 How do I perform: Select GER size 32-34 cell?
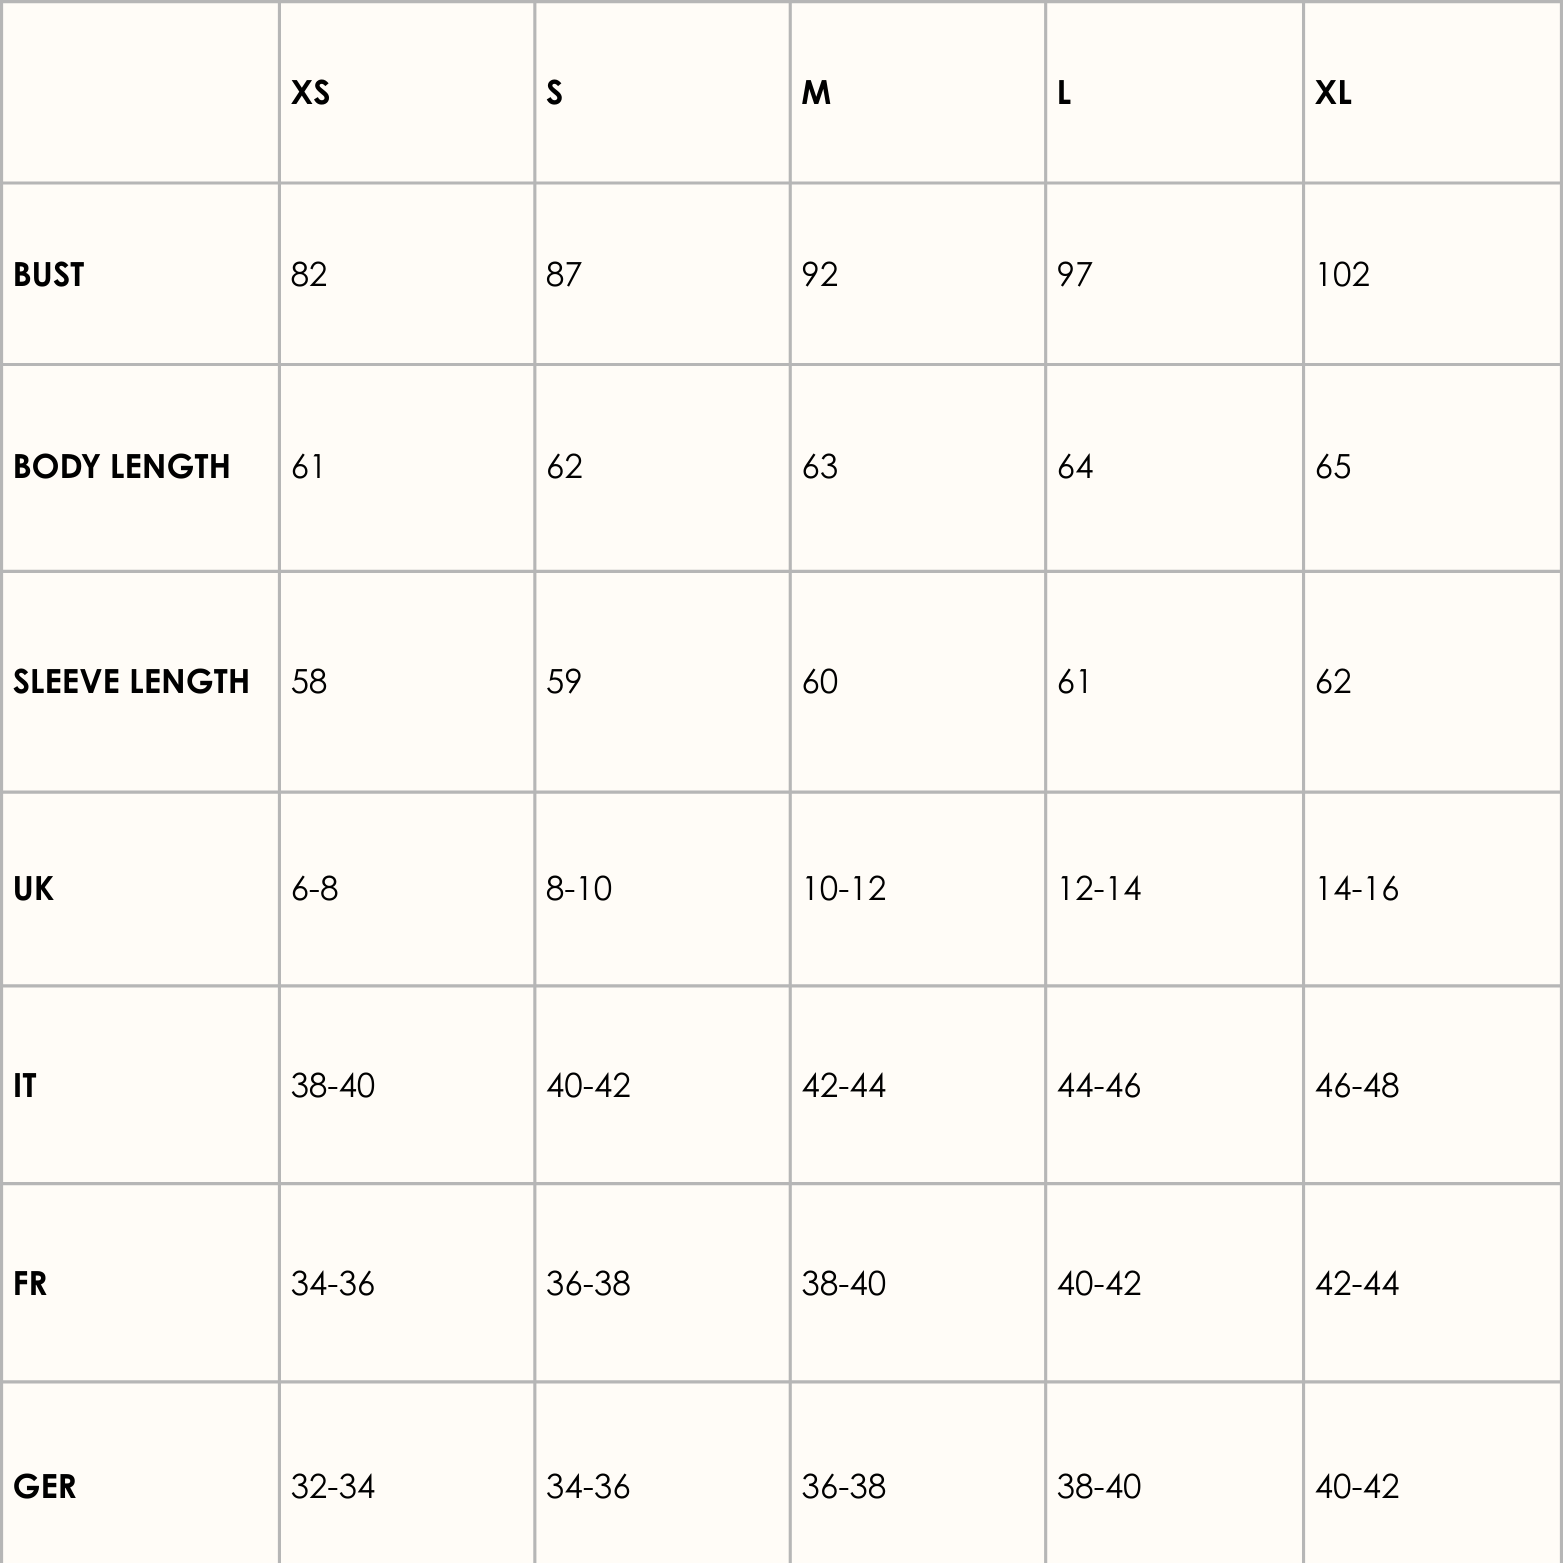tap(333, 1487)
